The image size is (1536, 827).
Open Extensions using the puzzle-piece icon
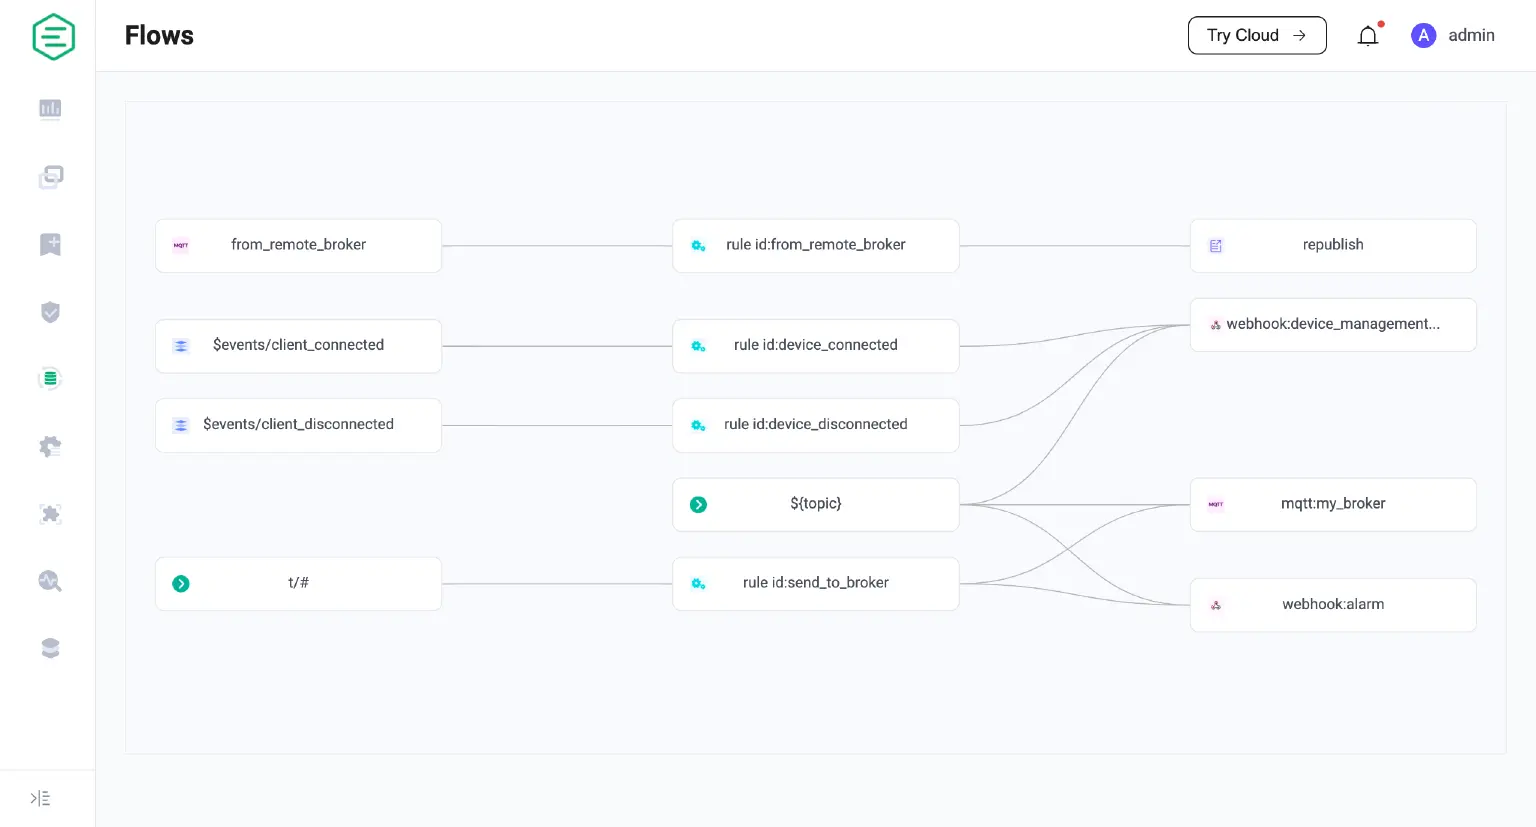[50, 513]
